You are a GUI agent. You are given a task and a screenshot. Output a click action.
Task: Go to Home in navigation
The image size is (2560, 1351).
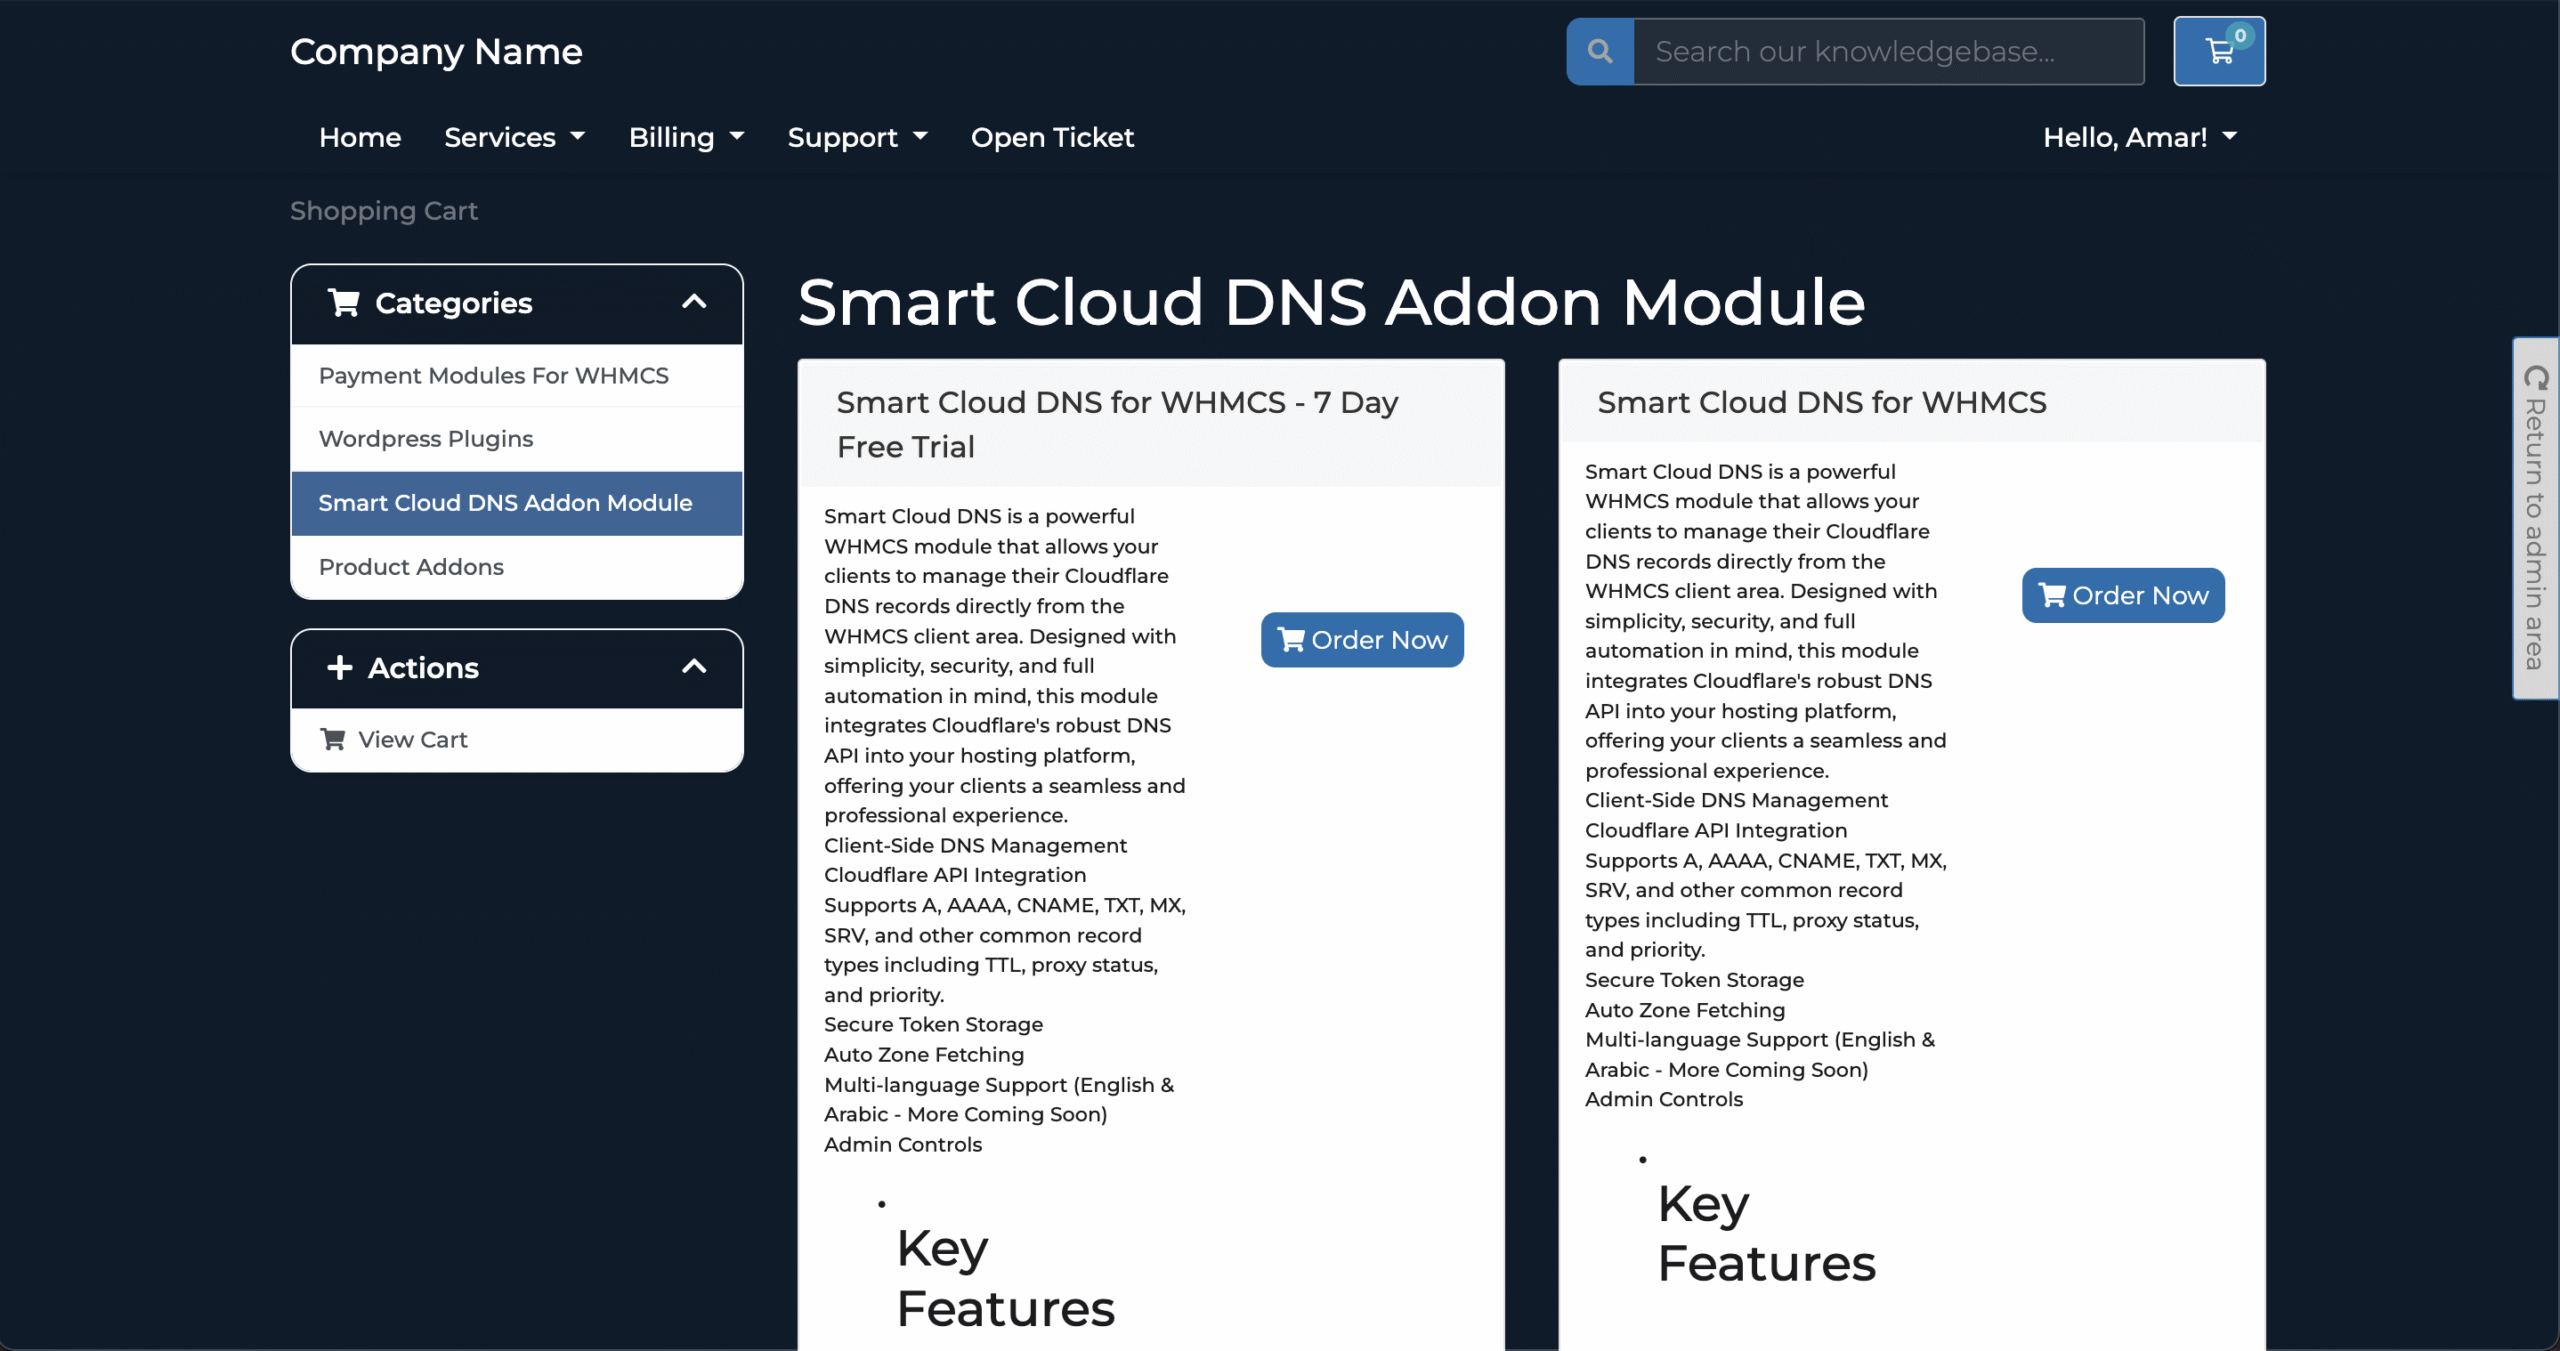[x=360, y=137]
